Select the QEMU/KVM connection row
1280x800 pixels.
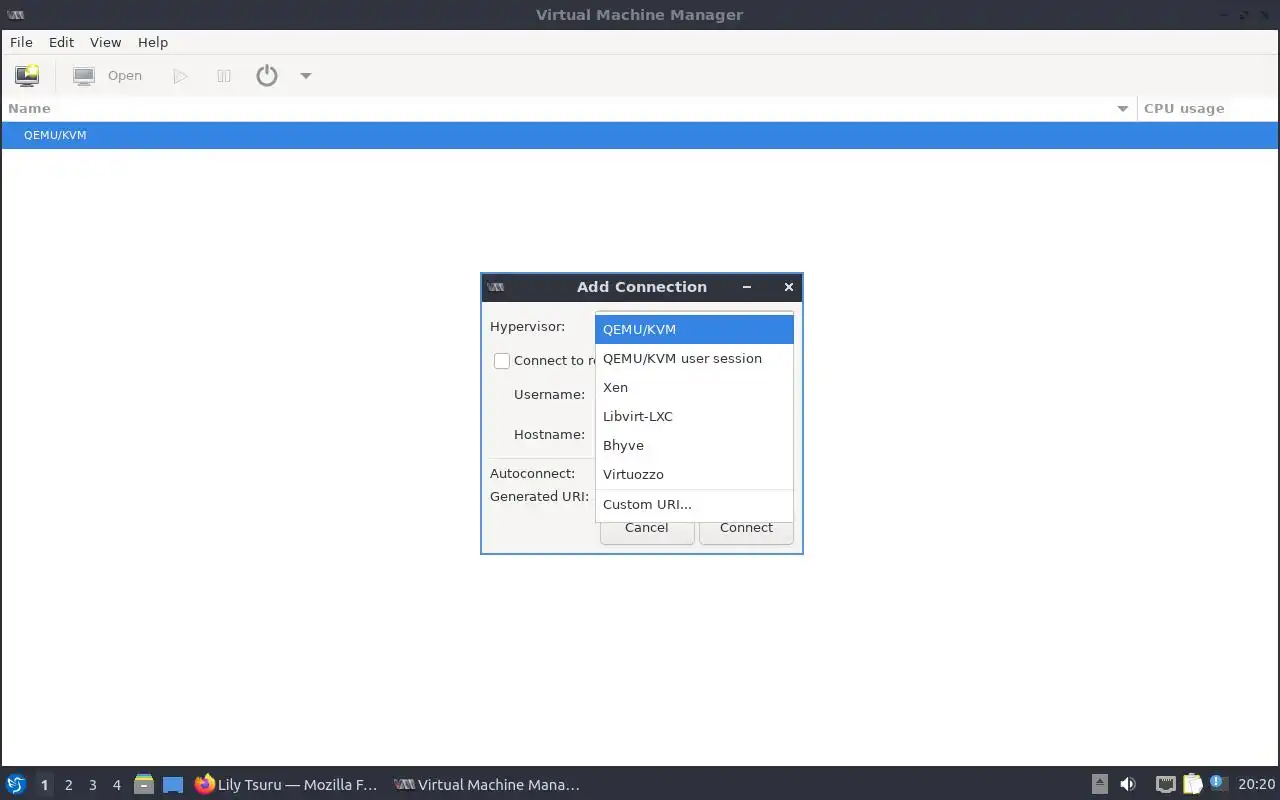pos(640,135)
